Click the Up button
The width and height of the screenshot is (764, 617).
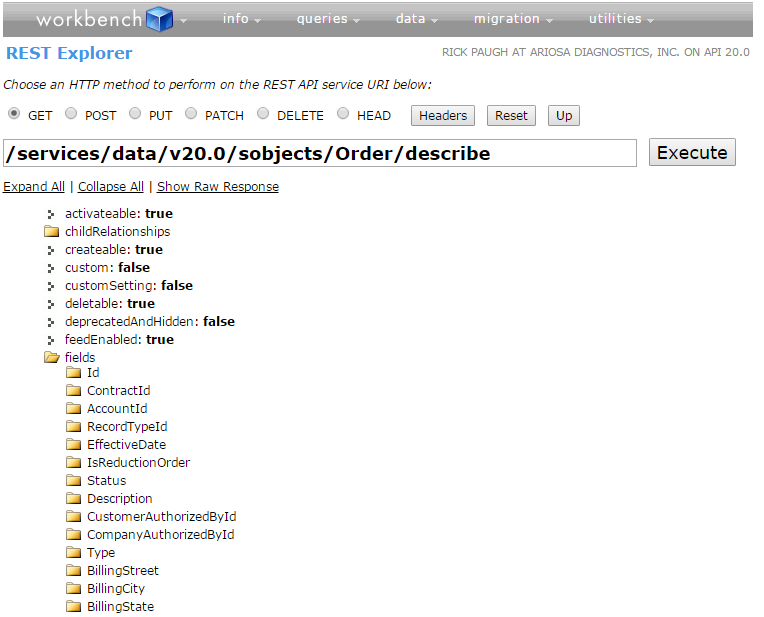(564, 116)
